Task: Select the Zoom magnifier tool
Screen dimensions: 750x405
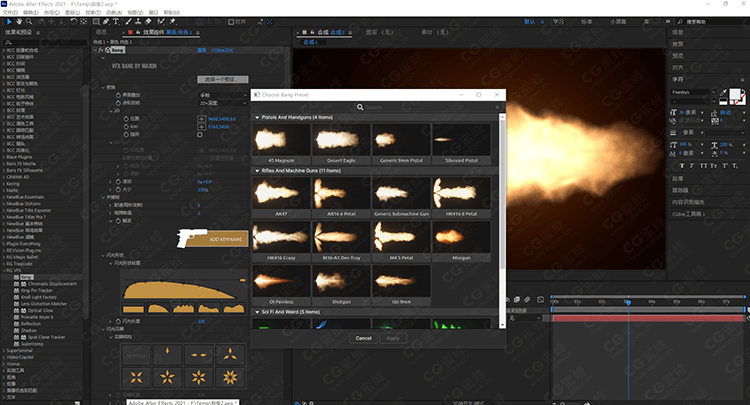Action: pos(29,22)
